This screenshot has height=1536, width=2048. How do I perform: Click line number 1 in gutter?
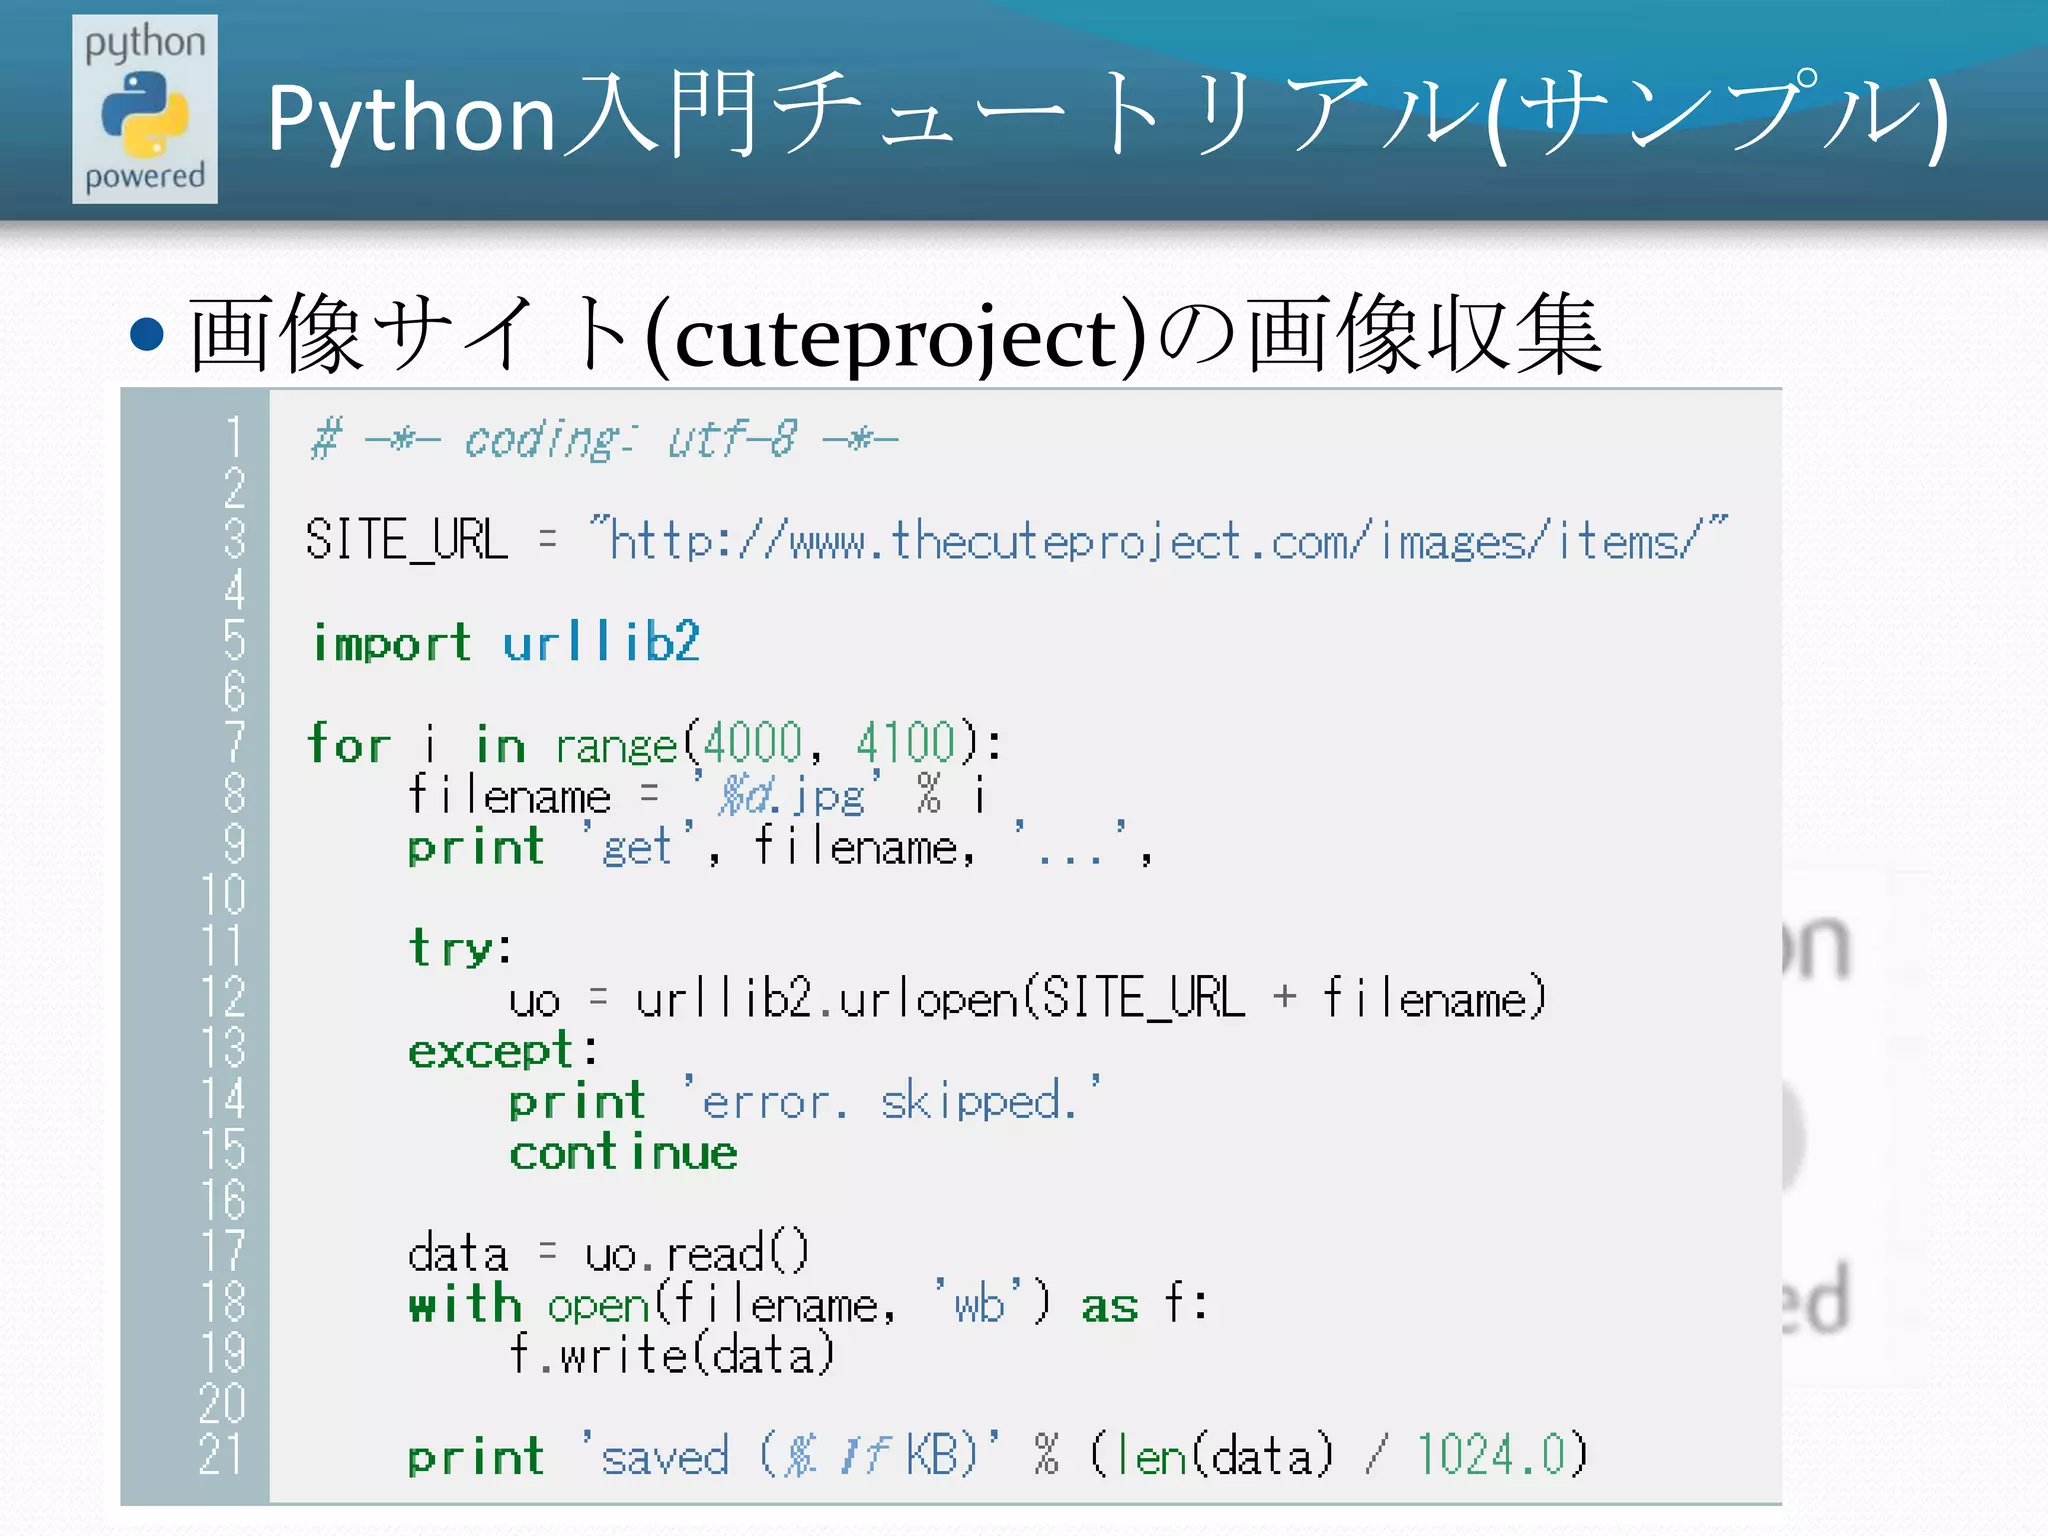click(234, 438)
